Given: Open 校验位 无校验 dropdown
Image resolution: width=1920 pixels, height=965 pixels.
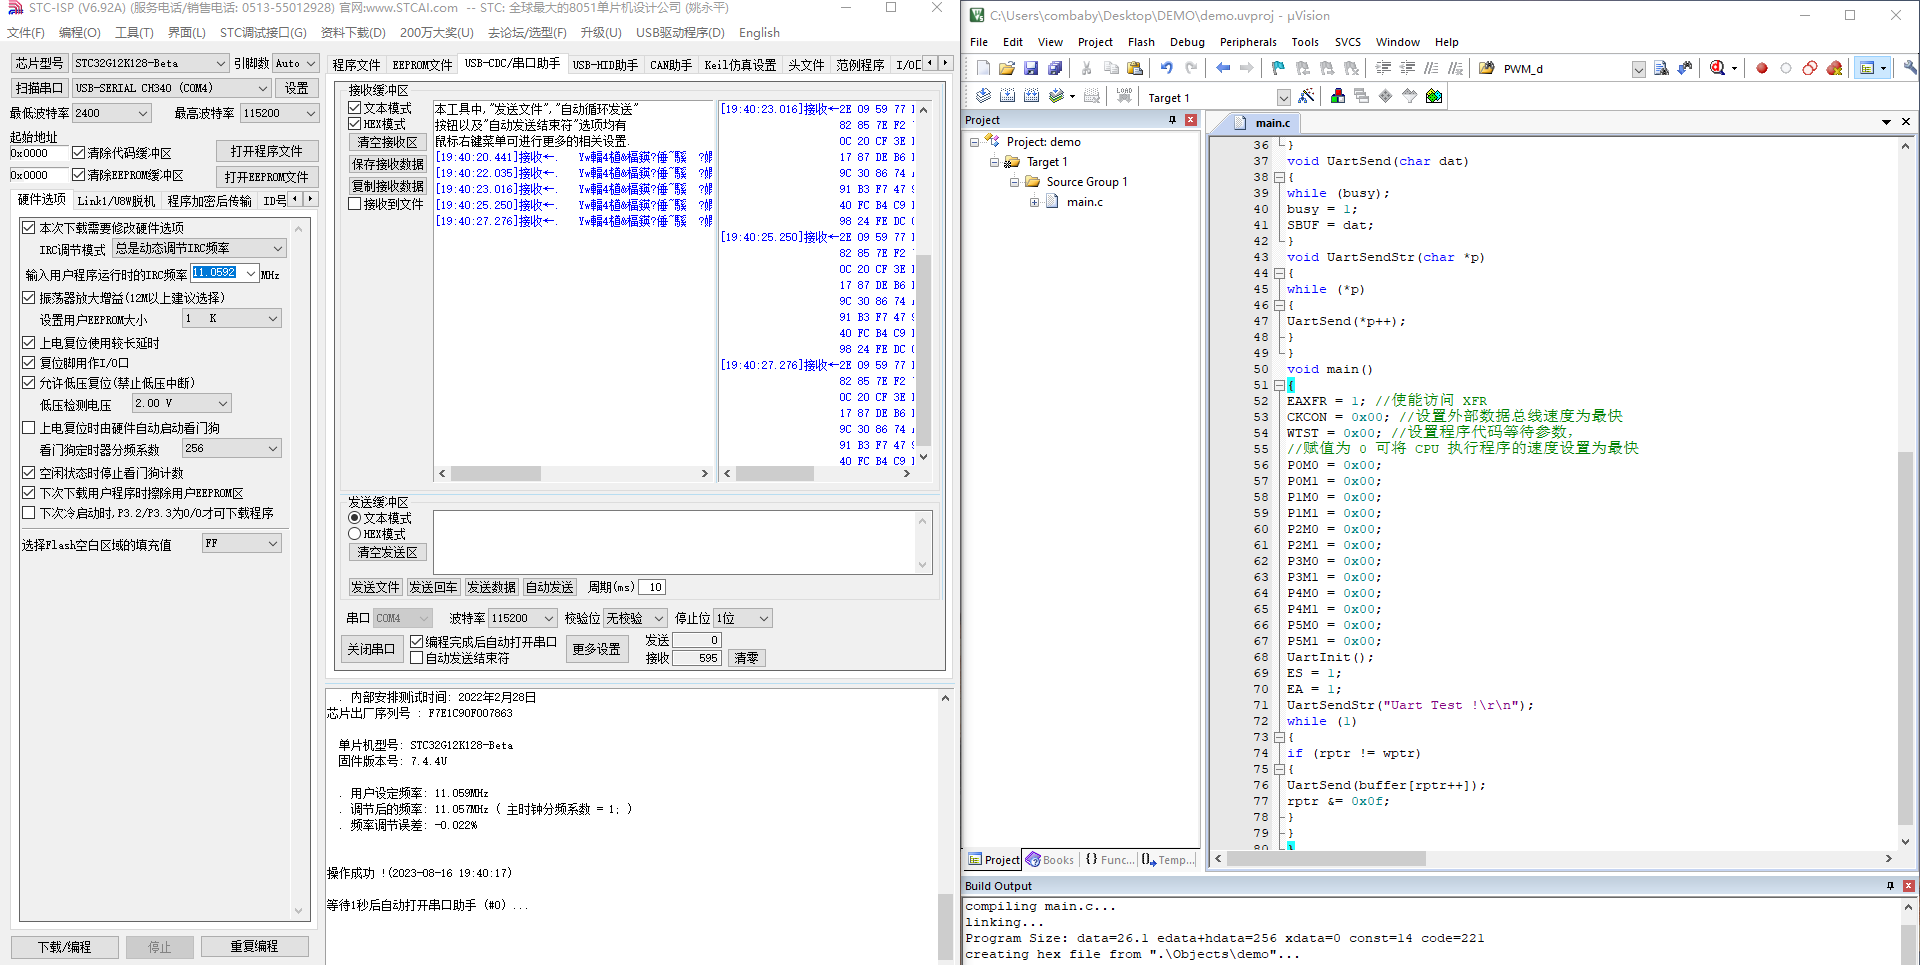Looking at the screenshot, I should point(635,618).
